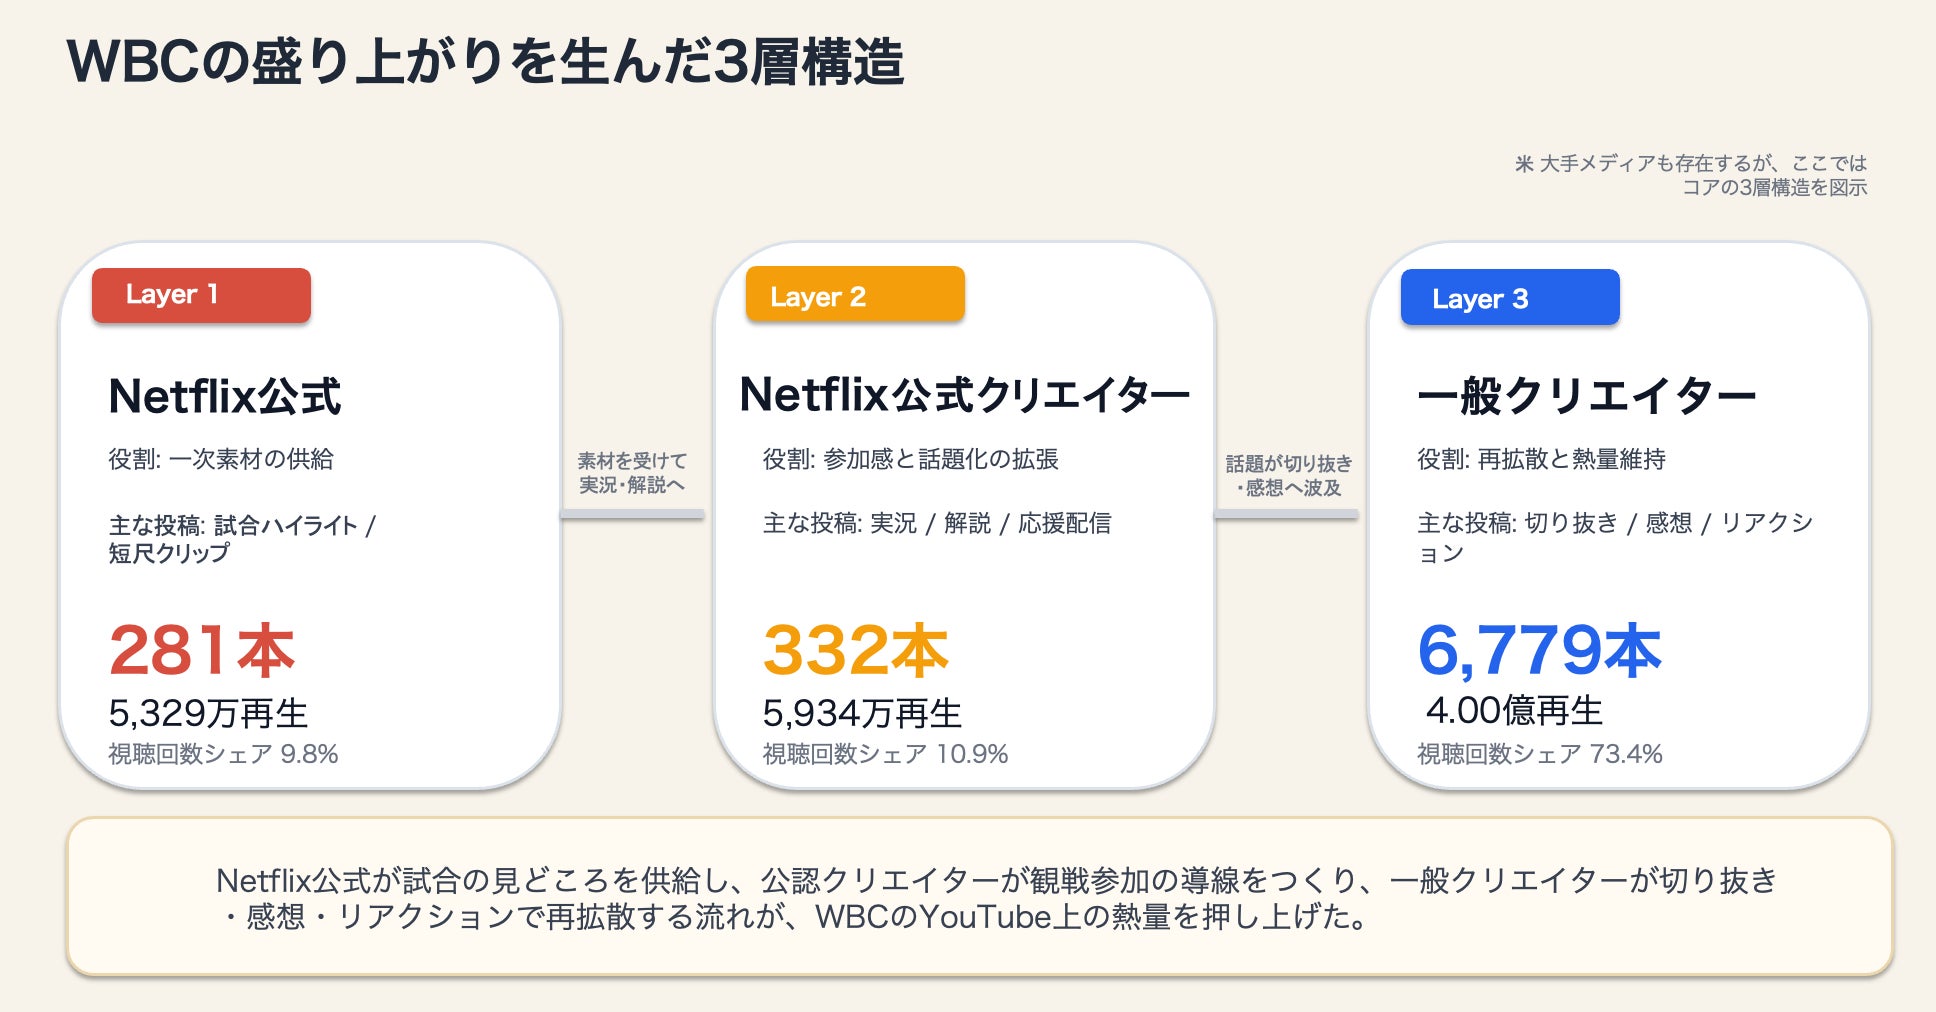Click the 視聴回数シェア 73.4% text
This screenshot has height=1012, width=1936.
pos(1539,754)
